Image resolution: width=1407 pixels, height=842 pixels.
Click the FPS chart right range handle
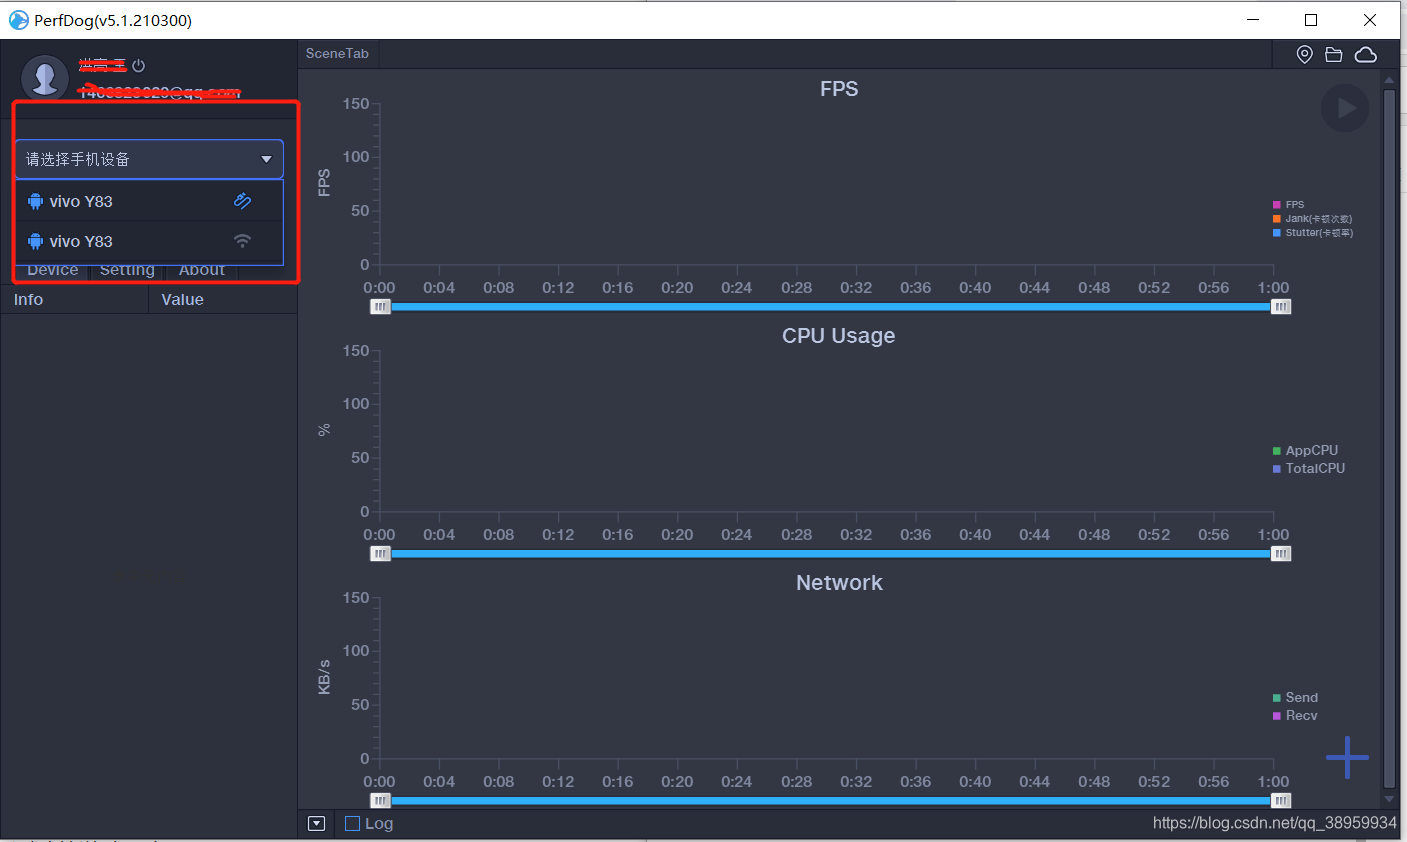click(x=1281, y=307)
